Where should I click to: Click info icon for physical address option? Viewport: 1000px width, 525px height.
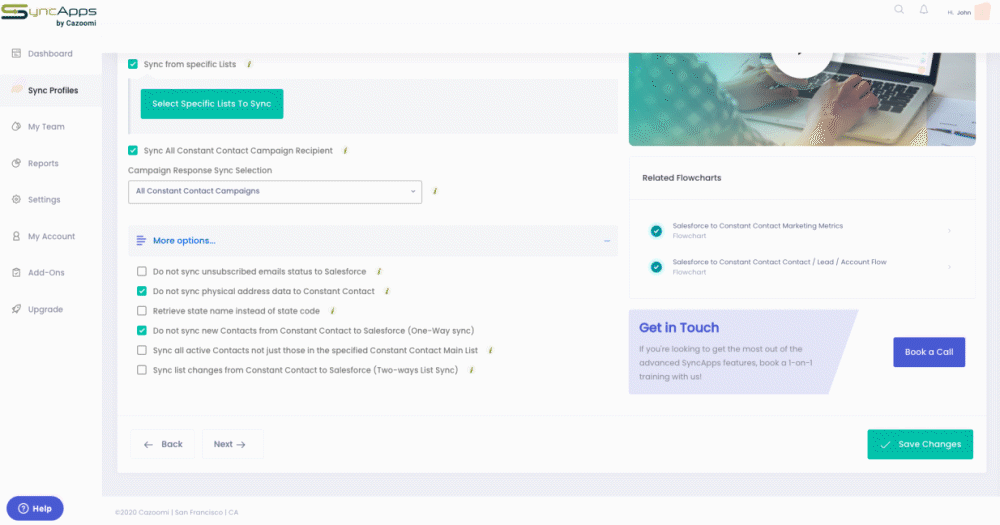tap(387, 291)
